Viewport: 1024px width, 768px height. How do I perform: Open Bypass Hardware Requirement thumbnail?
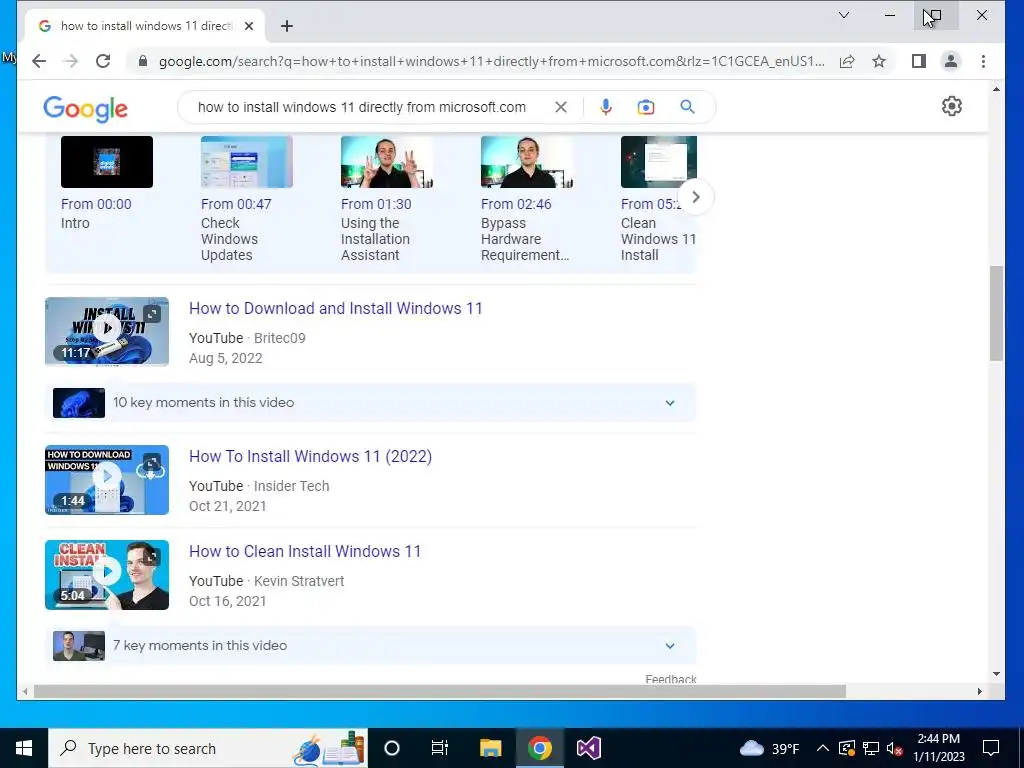526,162
